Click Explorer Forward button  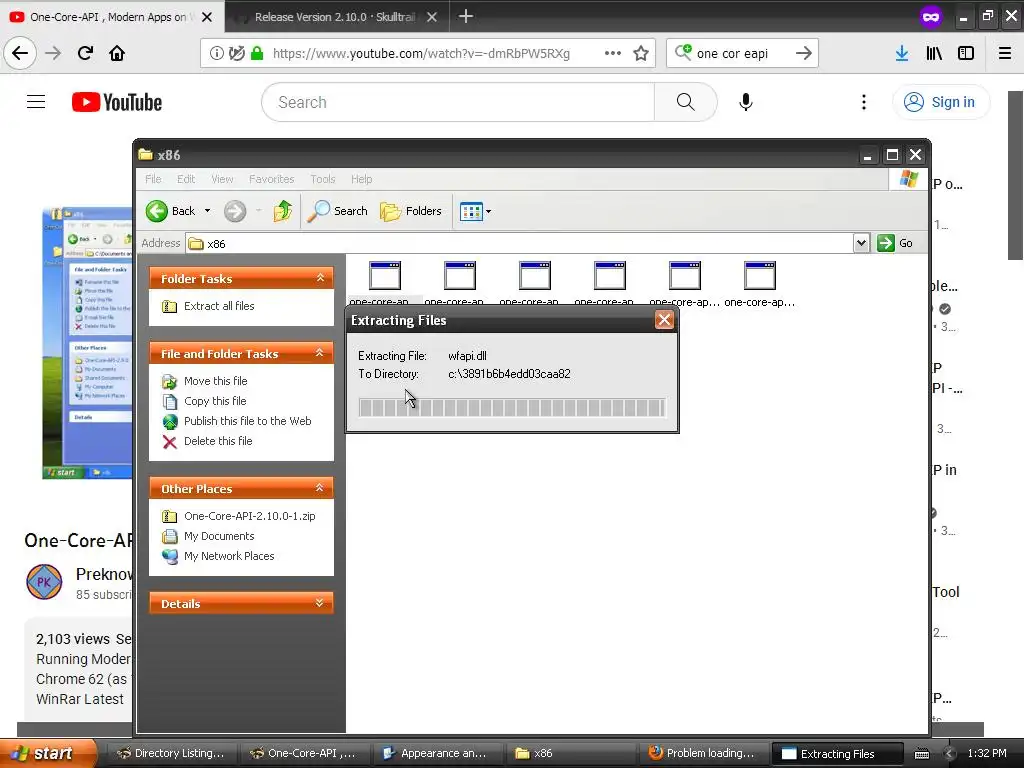pos(235,211)
